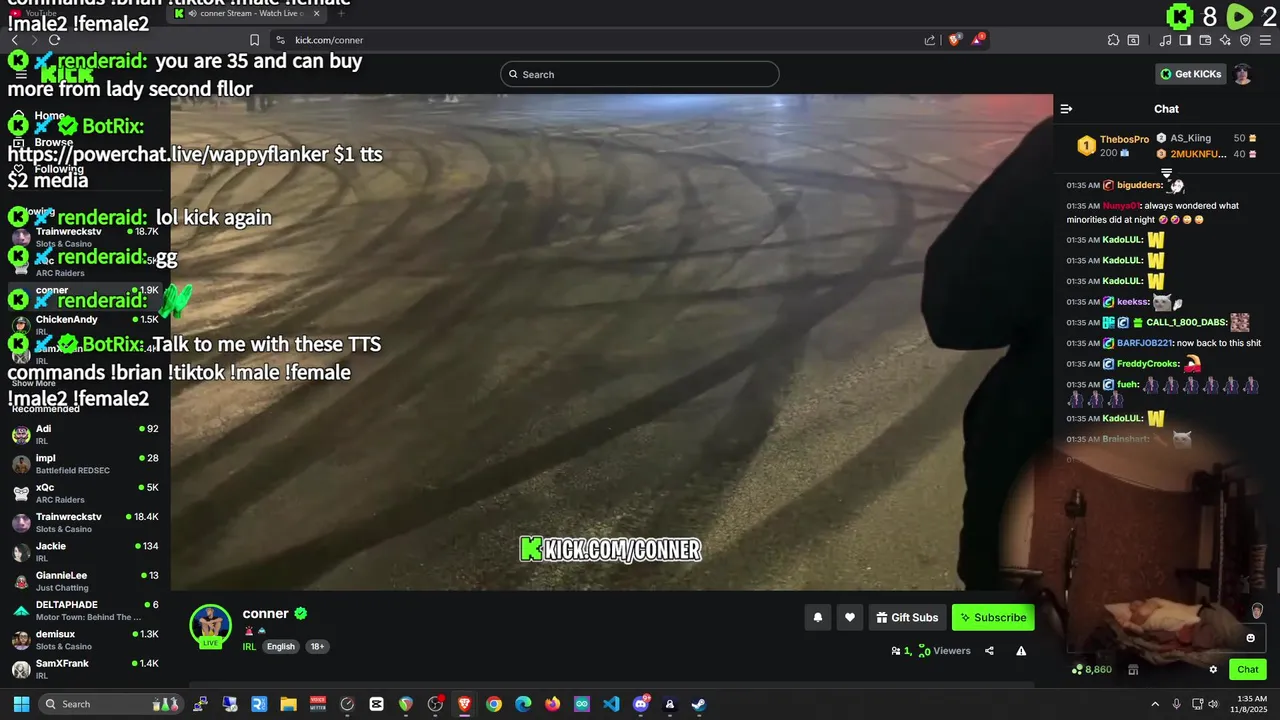Click inside the Kick search field
The image size is (1280, 720).
(x=640, y=74)
